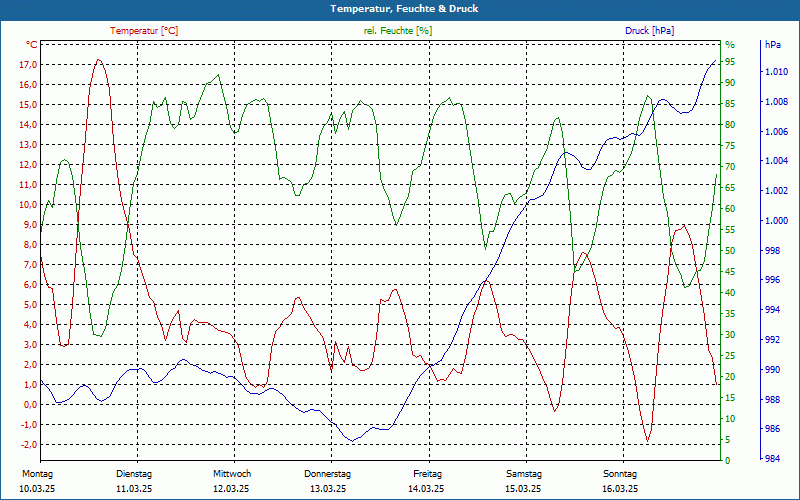Click the 1.000 pressure axis value
The height and width of the screenshot is (500, 800).
click(x=776, y=221)
